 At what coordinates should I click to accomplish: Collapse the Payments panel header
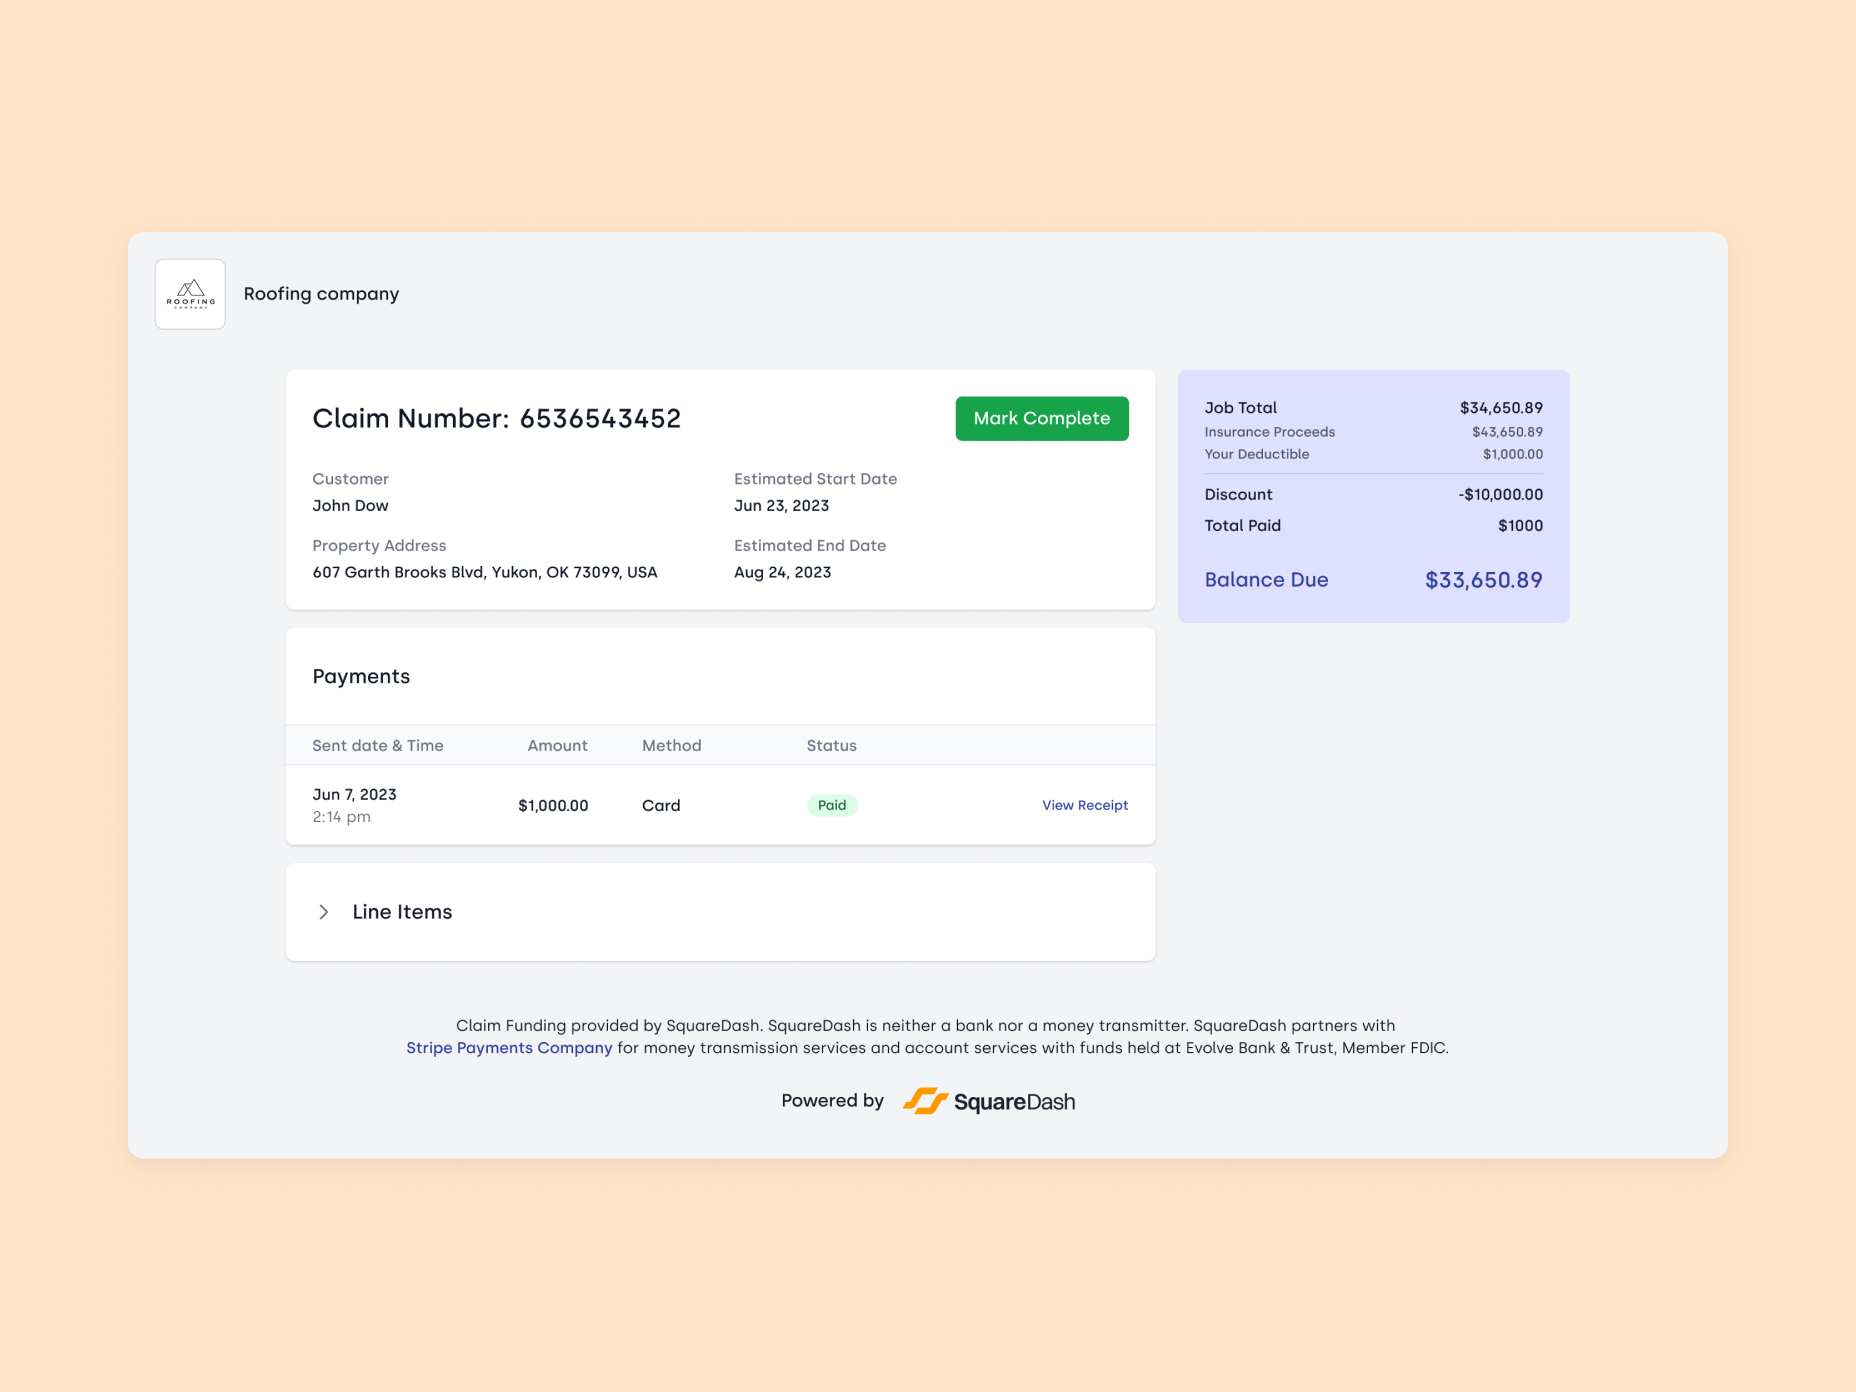click(x=361, y=676)
